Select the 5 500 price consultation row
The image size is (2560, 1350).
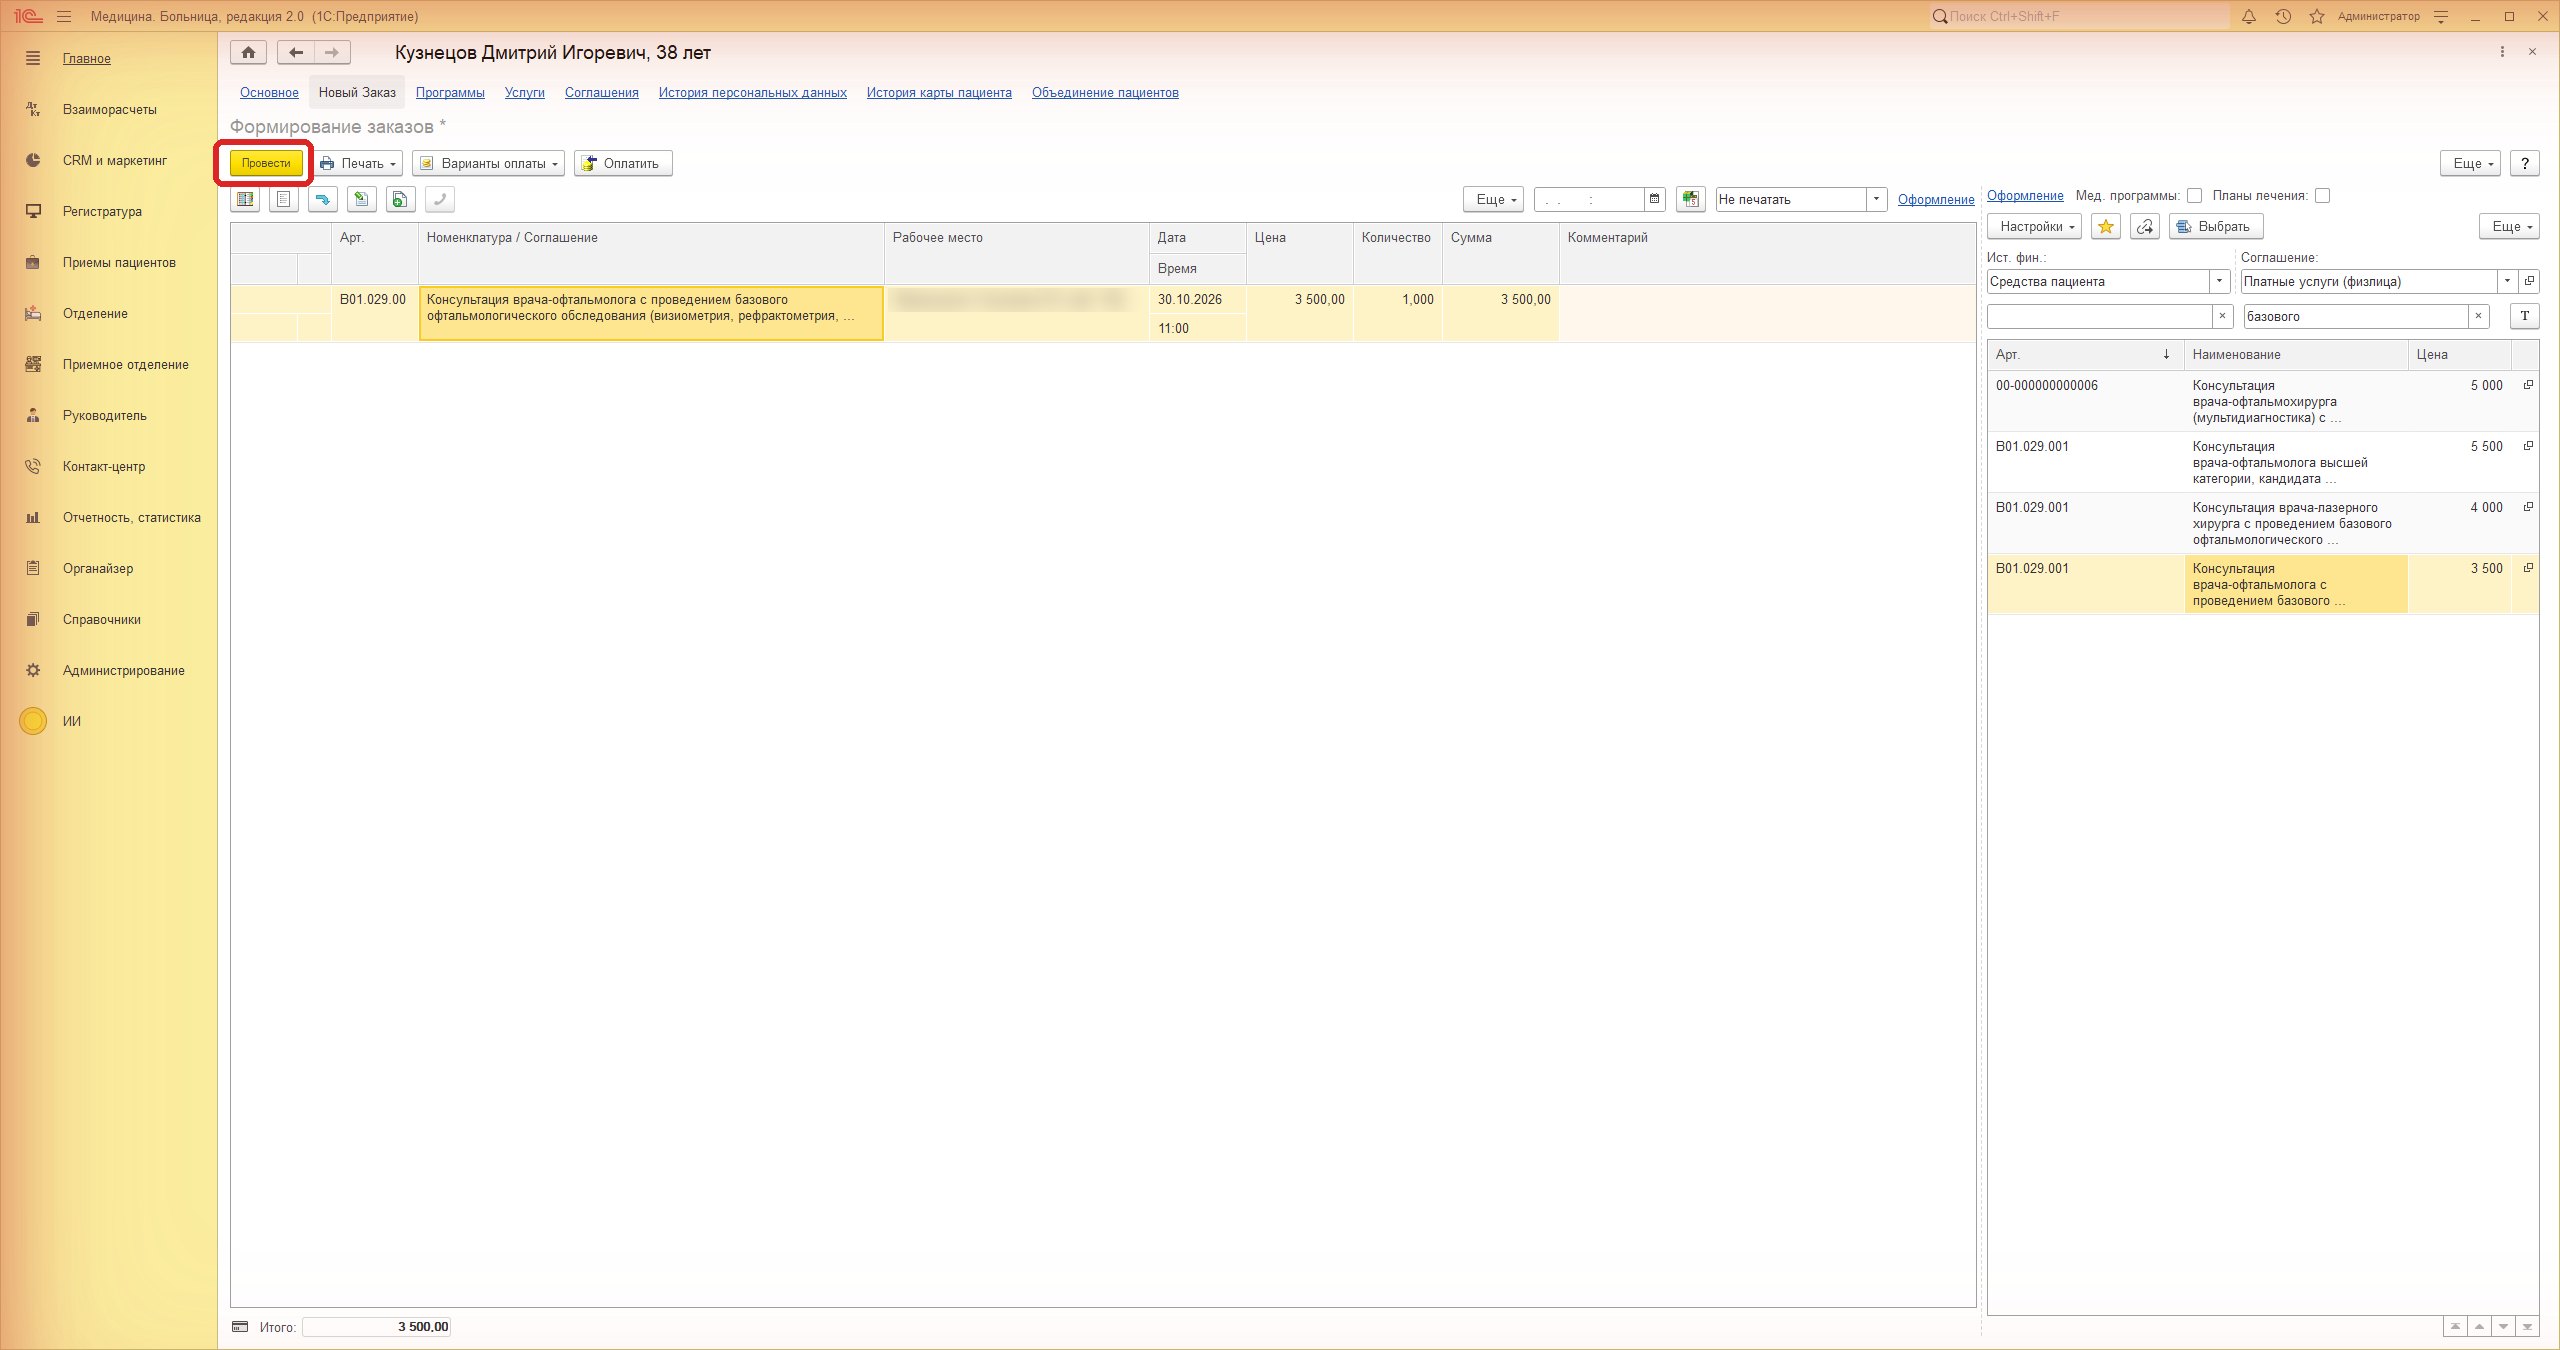tap(2262, 462)
